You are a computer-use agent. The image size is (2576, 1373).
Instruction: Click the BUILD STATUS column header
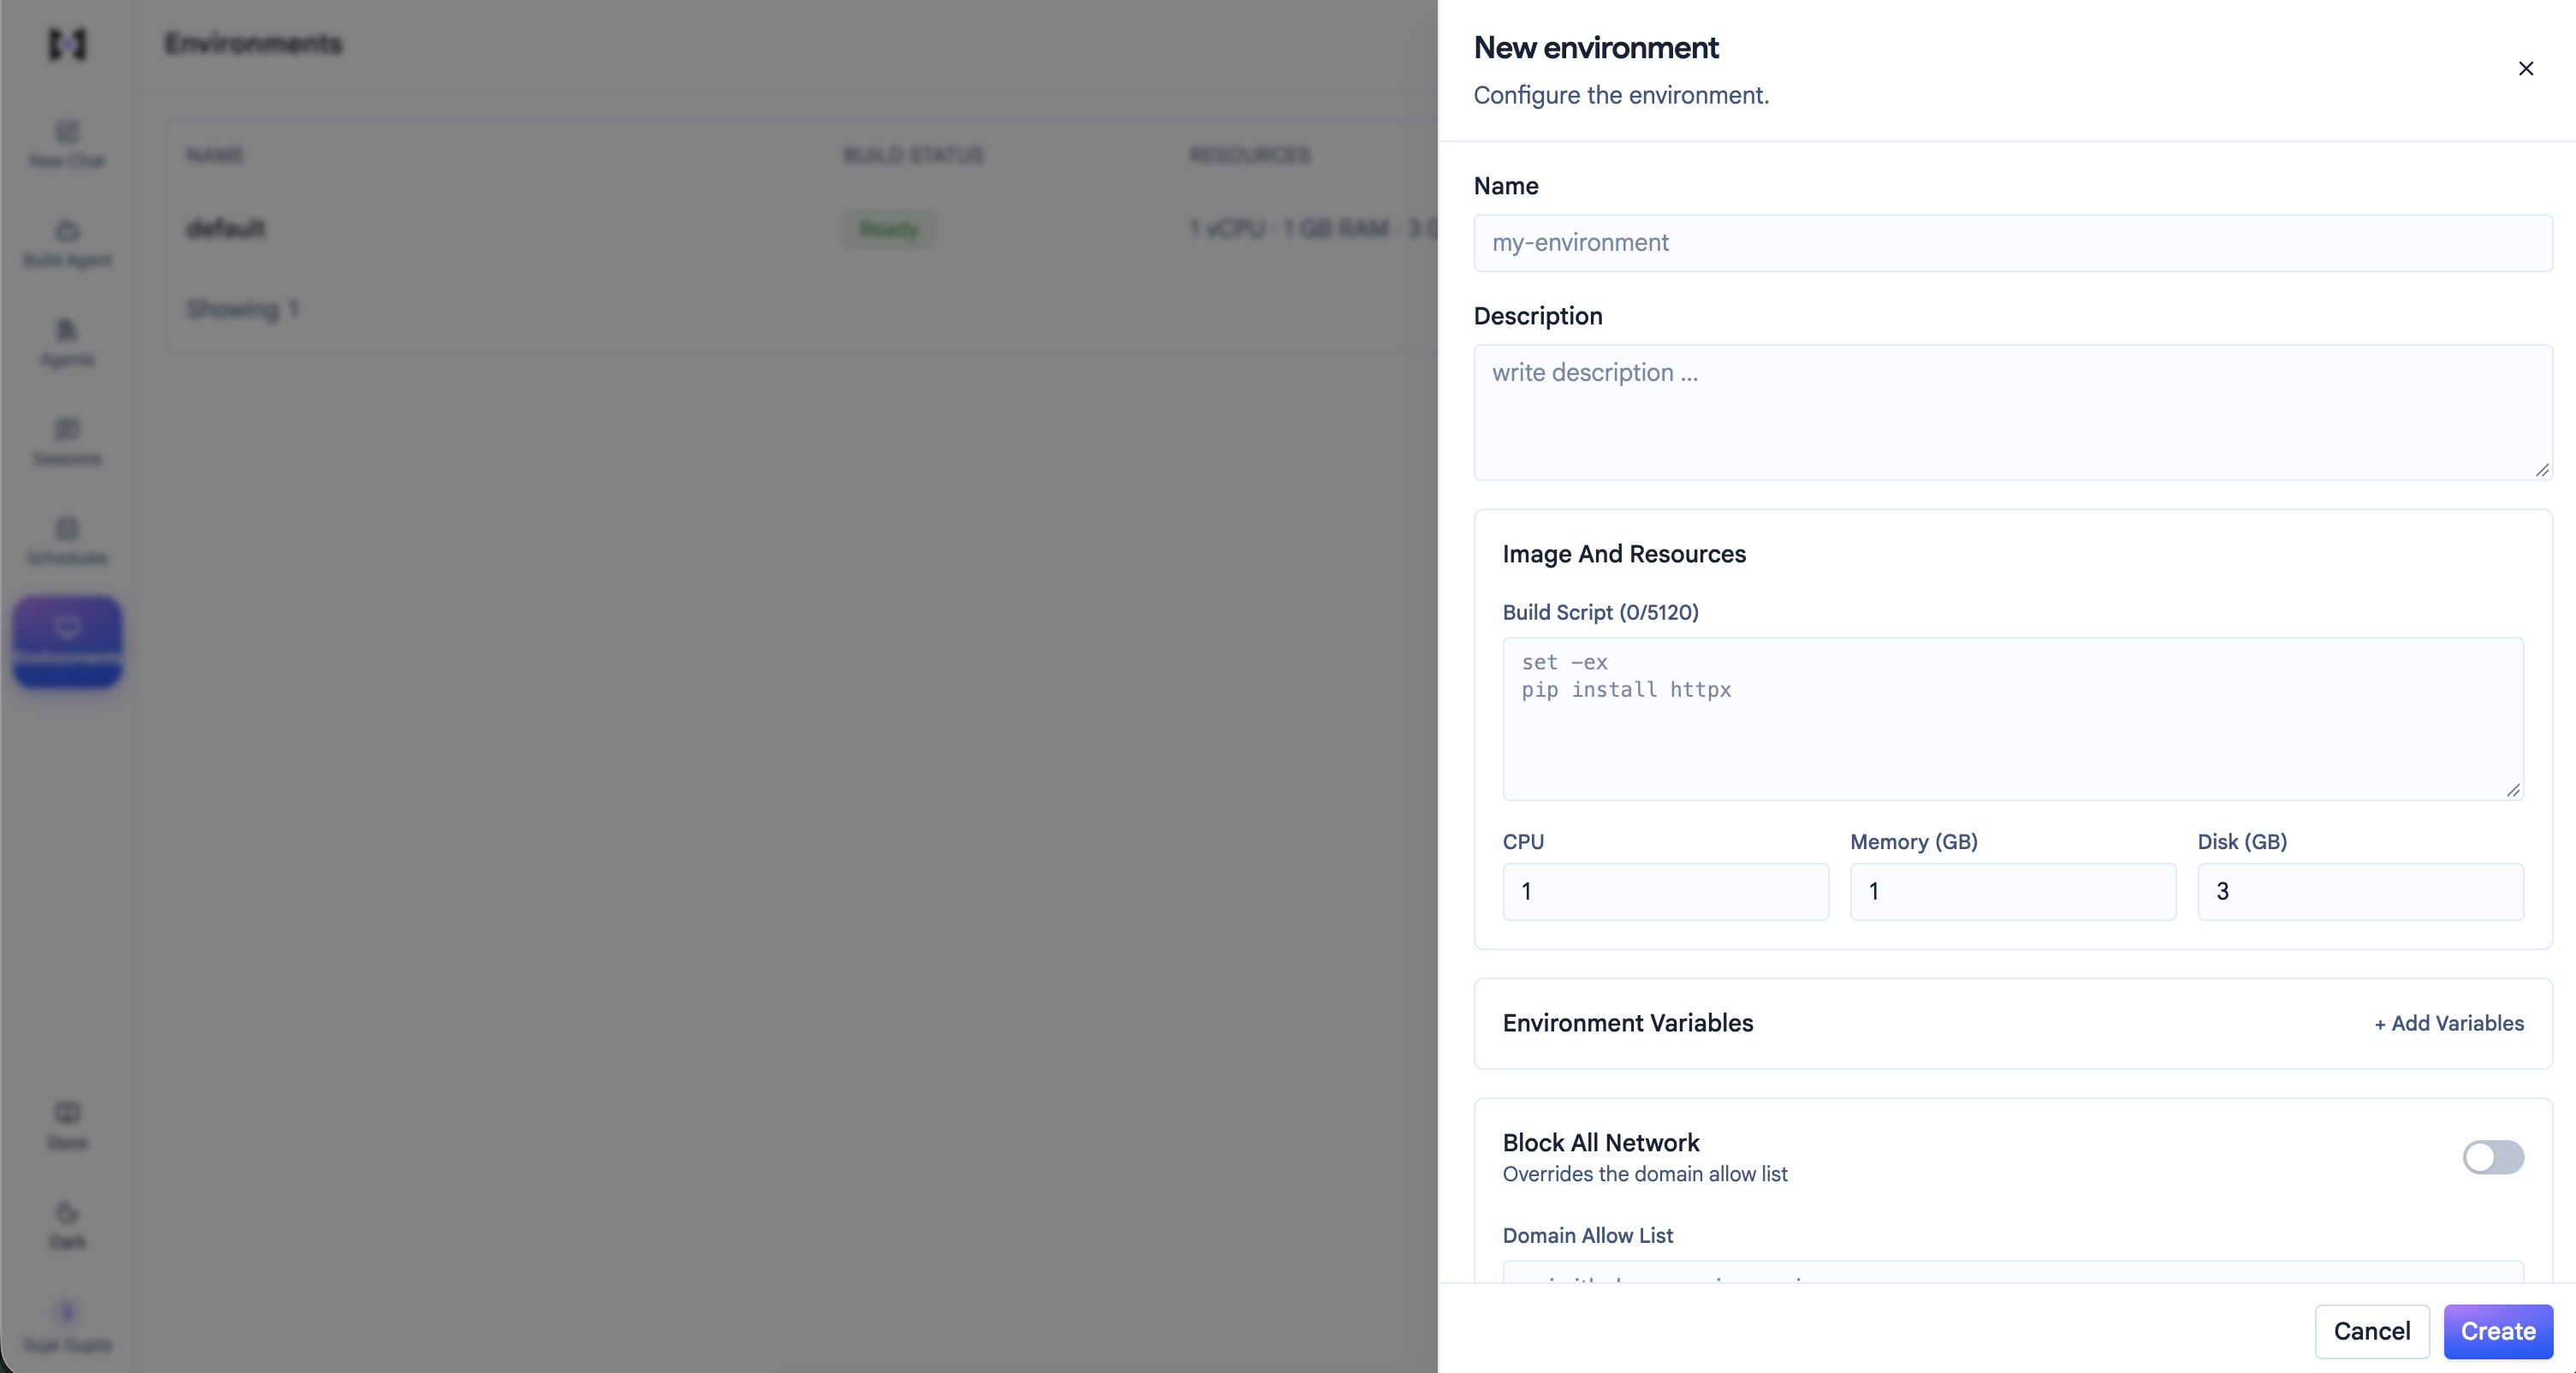(914, 155)
